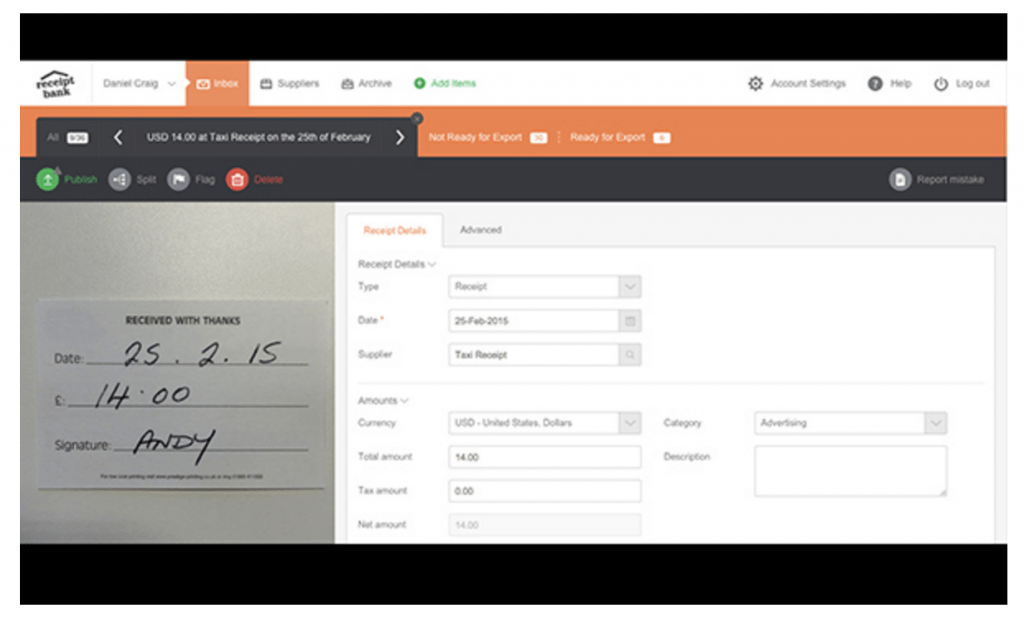Click the green Add Items plus icon
The height and width of the screenshot is (623, 1024).
420,84
